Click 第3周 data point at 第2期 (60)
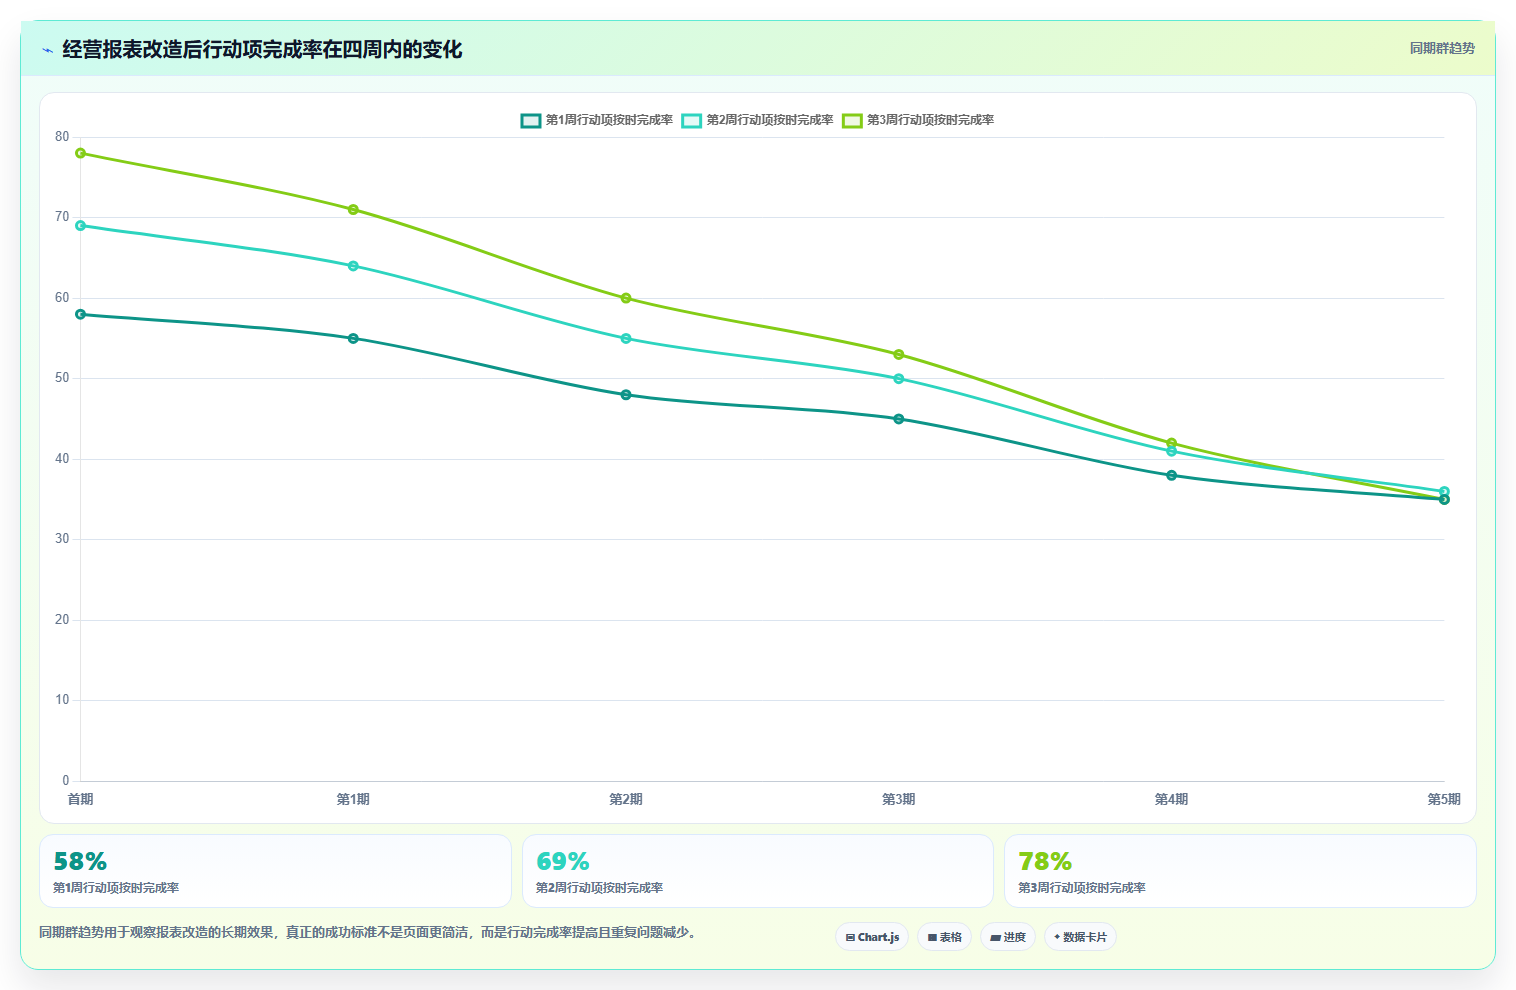1516x990 pixels. [626, 298]
